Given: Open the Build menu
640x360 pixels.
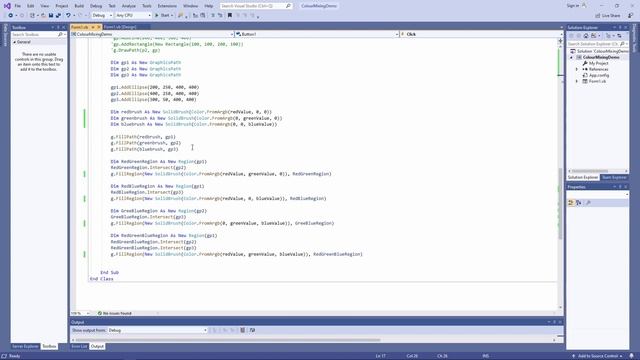Looking at the screenshot, I should click(79, 6).
